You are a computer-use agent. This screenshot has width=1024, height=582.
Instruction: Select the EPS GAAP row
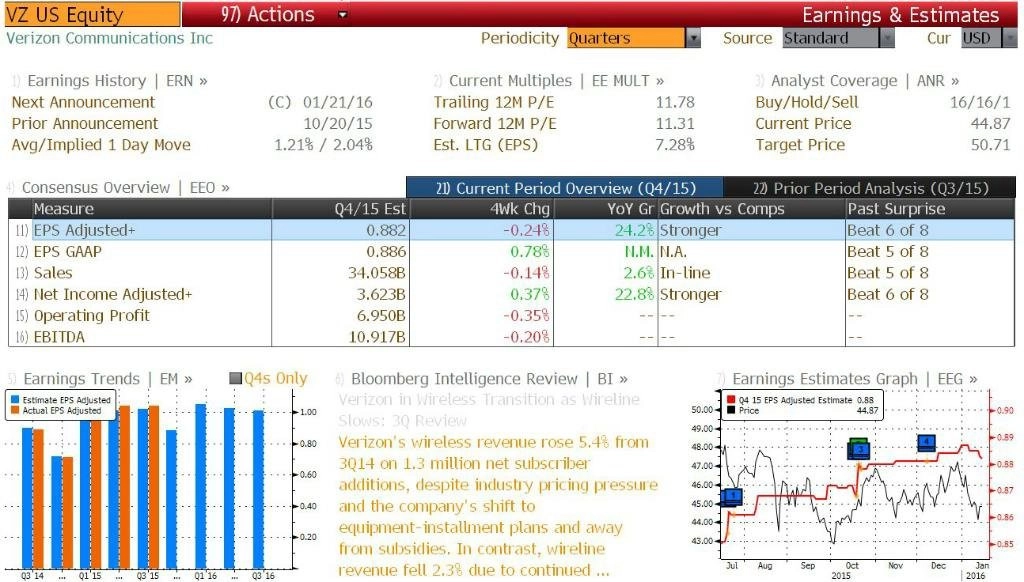tap(511, 251)
